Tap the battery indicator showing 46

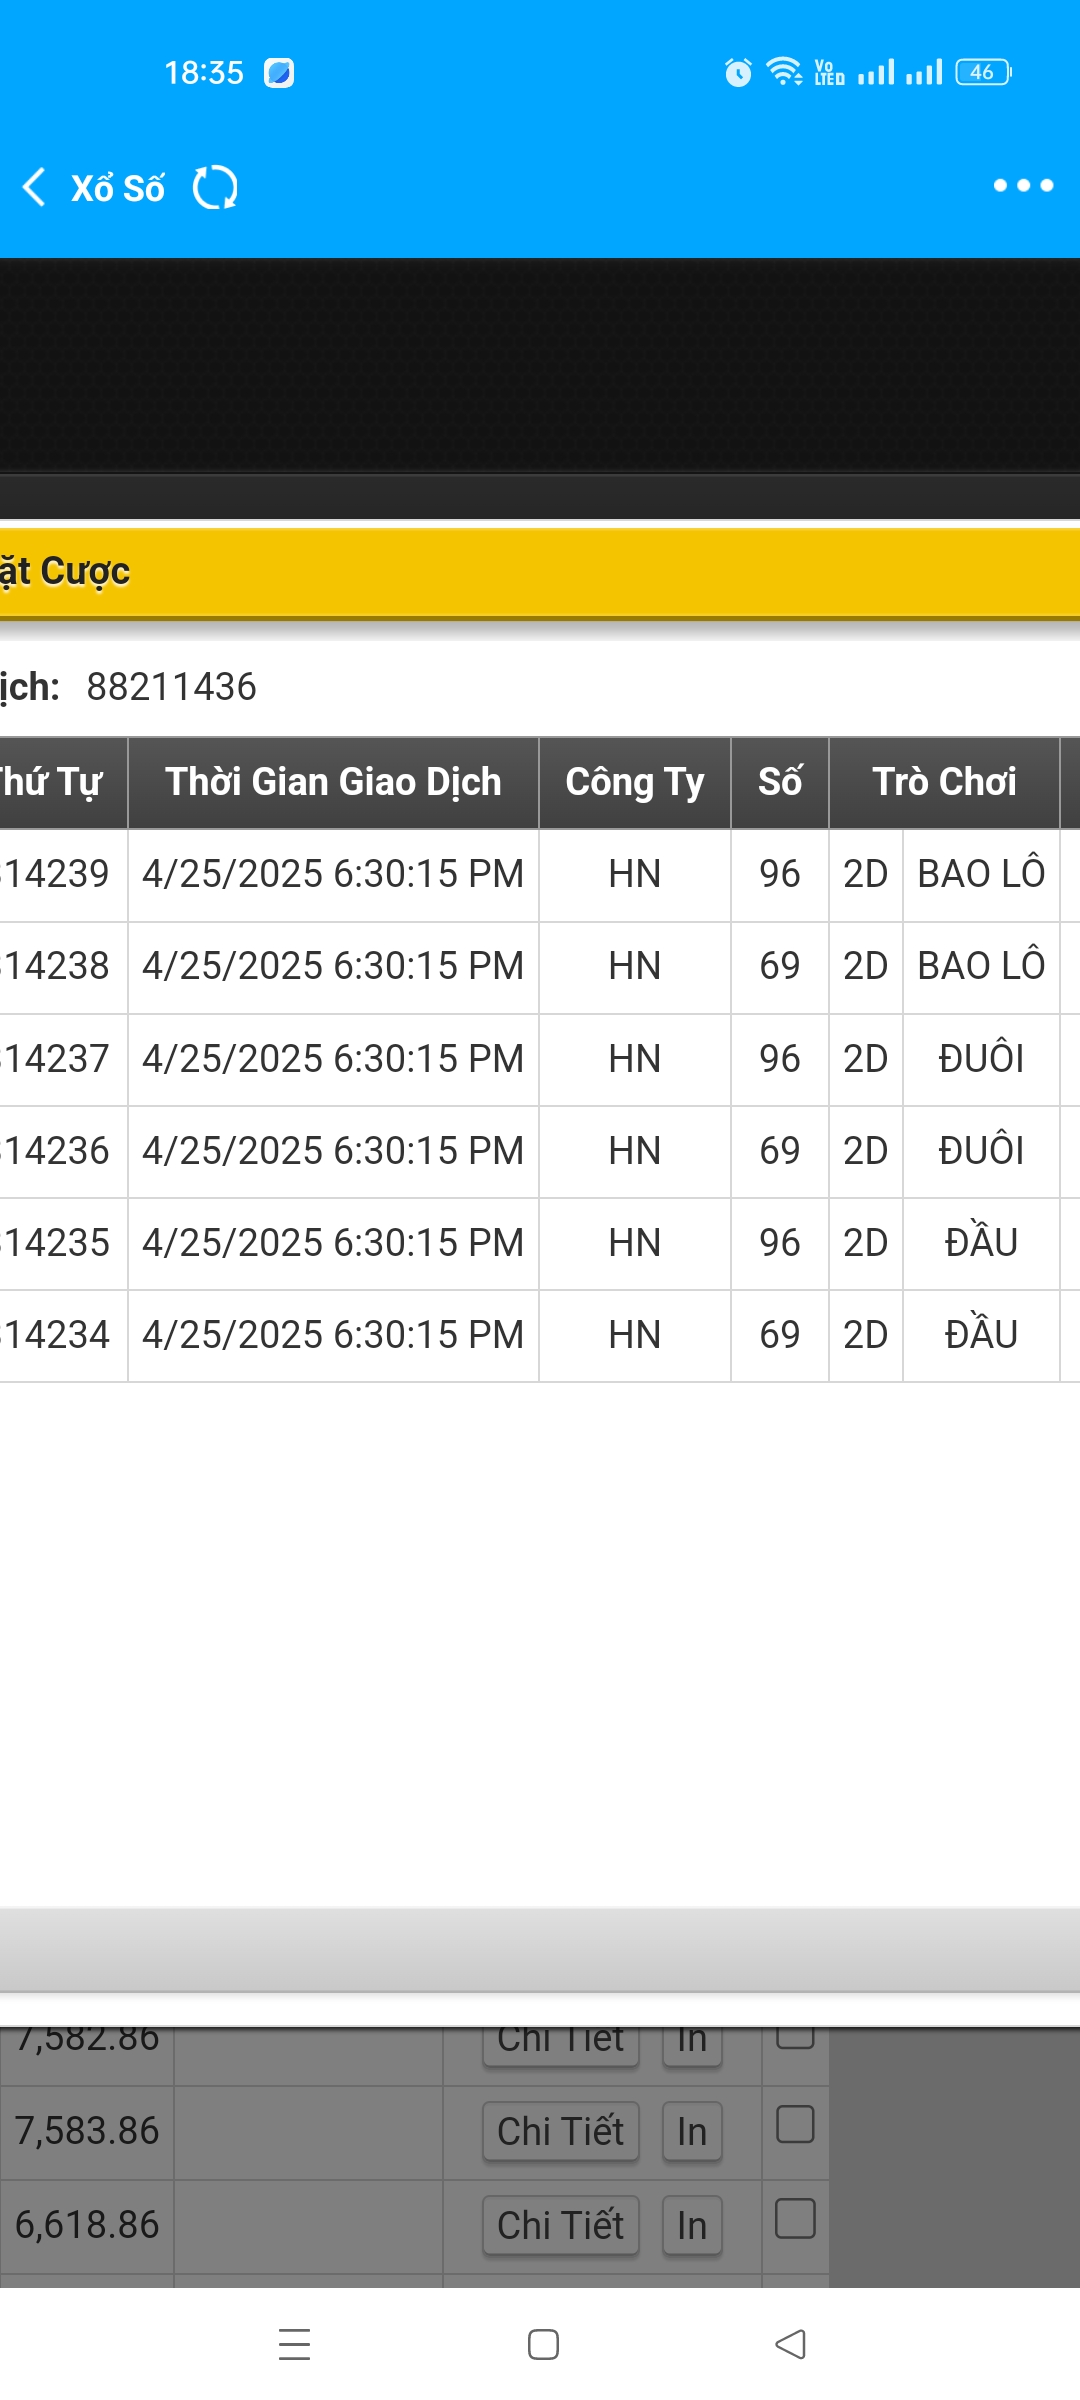point(984,72)
